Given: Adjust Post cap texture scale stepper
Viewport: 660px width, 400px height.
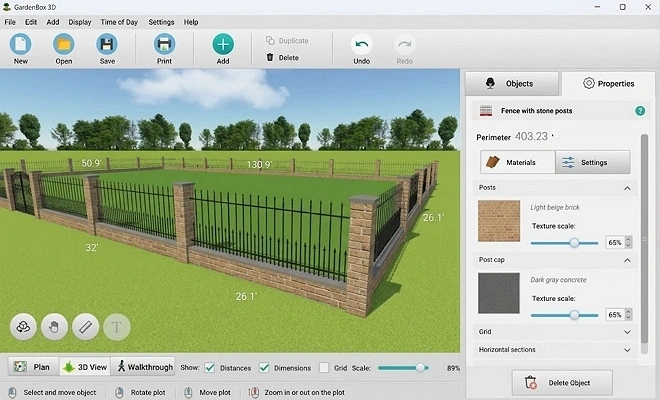Looking at the screenshot, I should click(x=628, y=315).
